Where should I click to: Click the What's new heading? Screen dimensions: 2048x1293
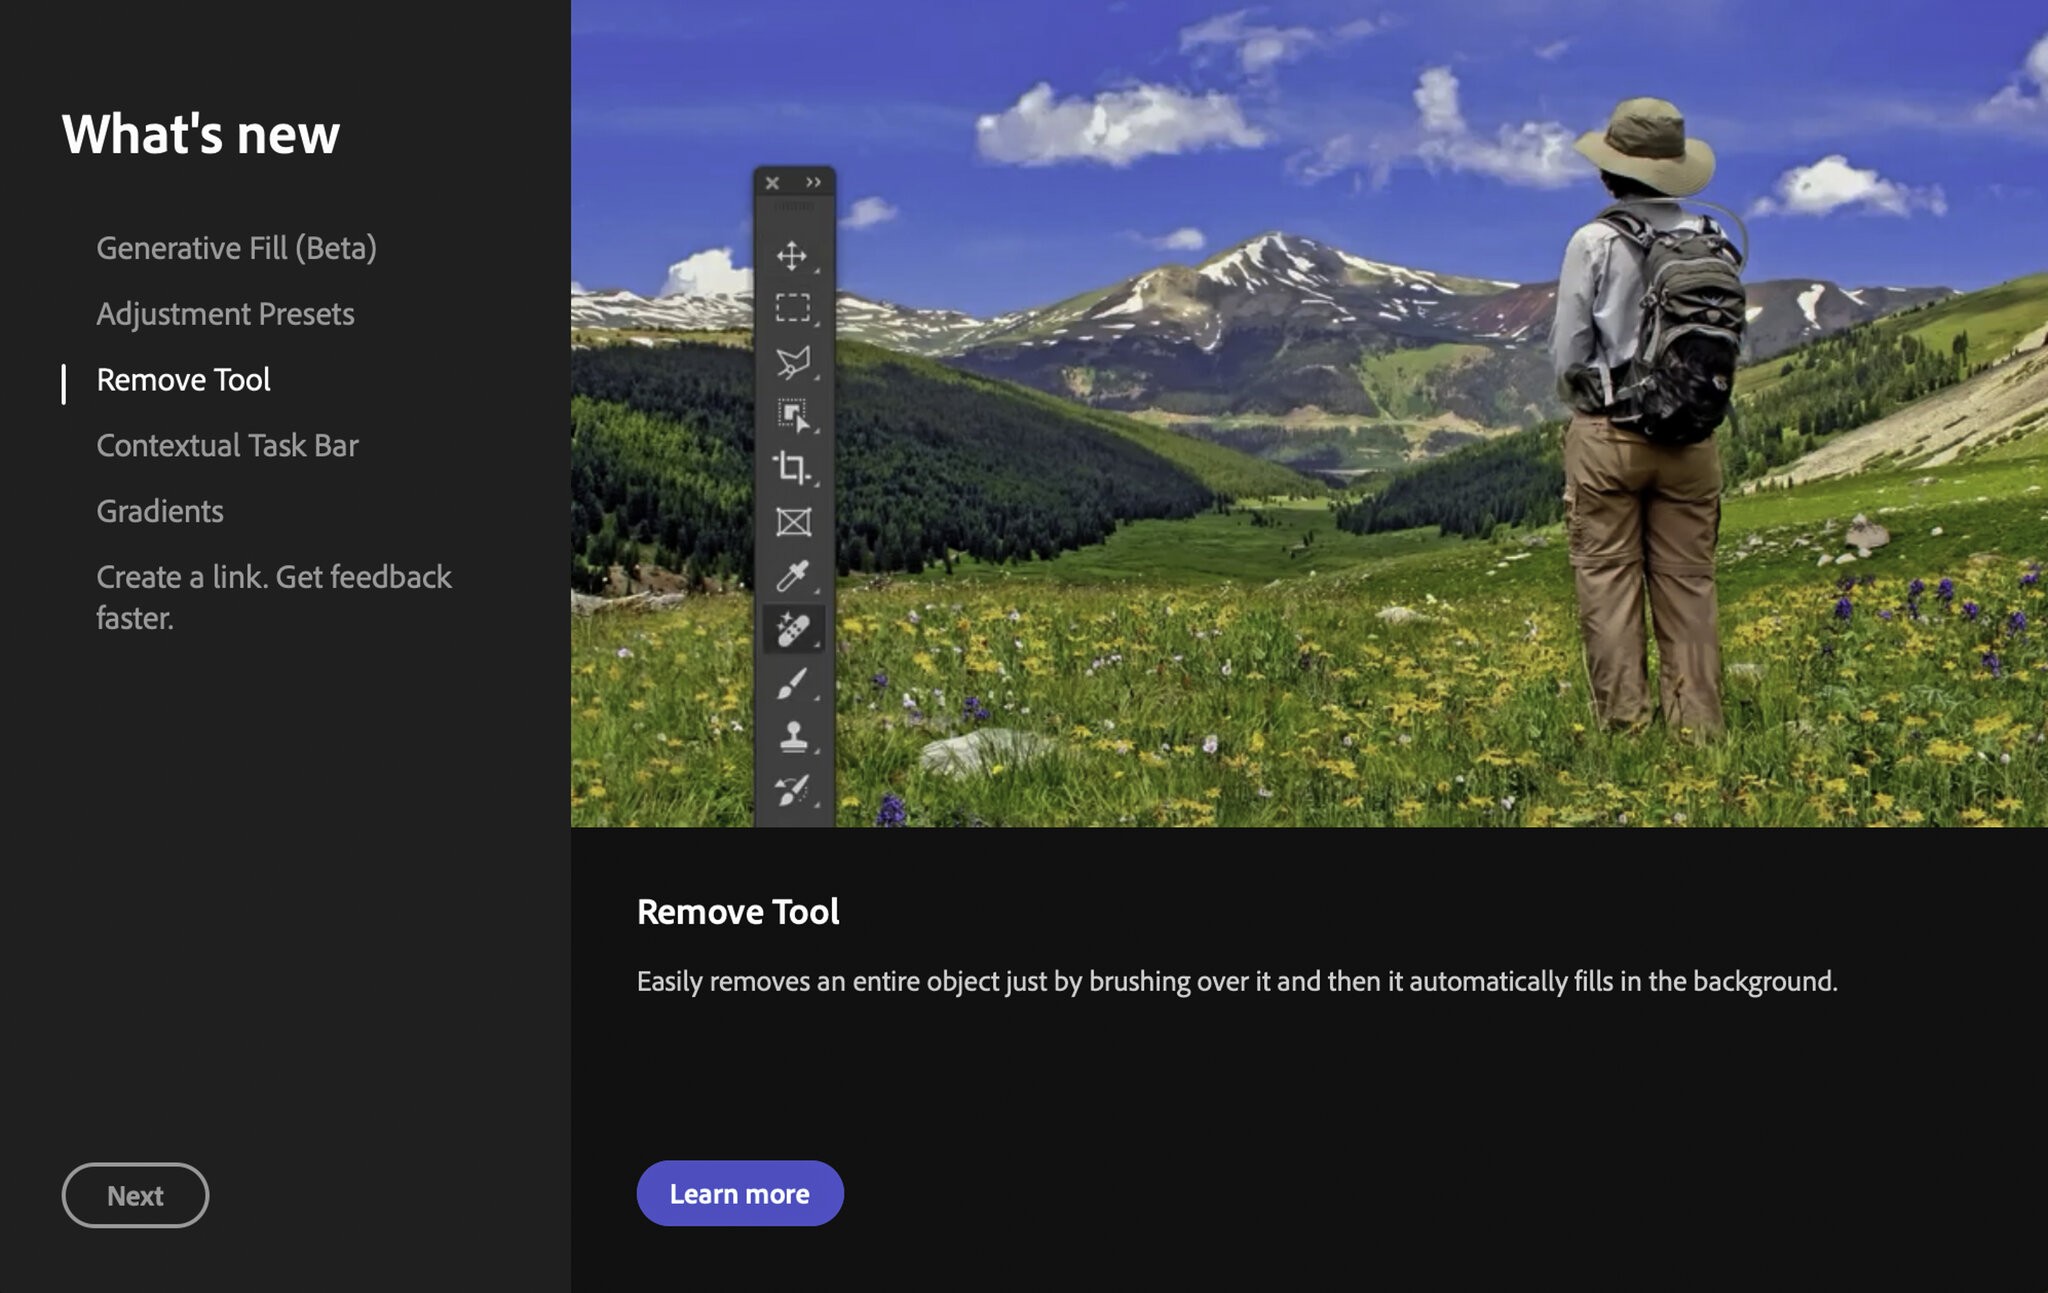tap(201, 134)
